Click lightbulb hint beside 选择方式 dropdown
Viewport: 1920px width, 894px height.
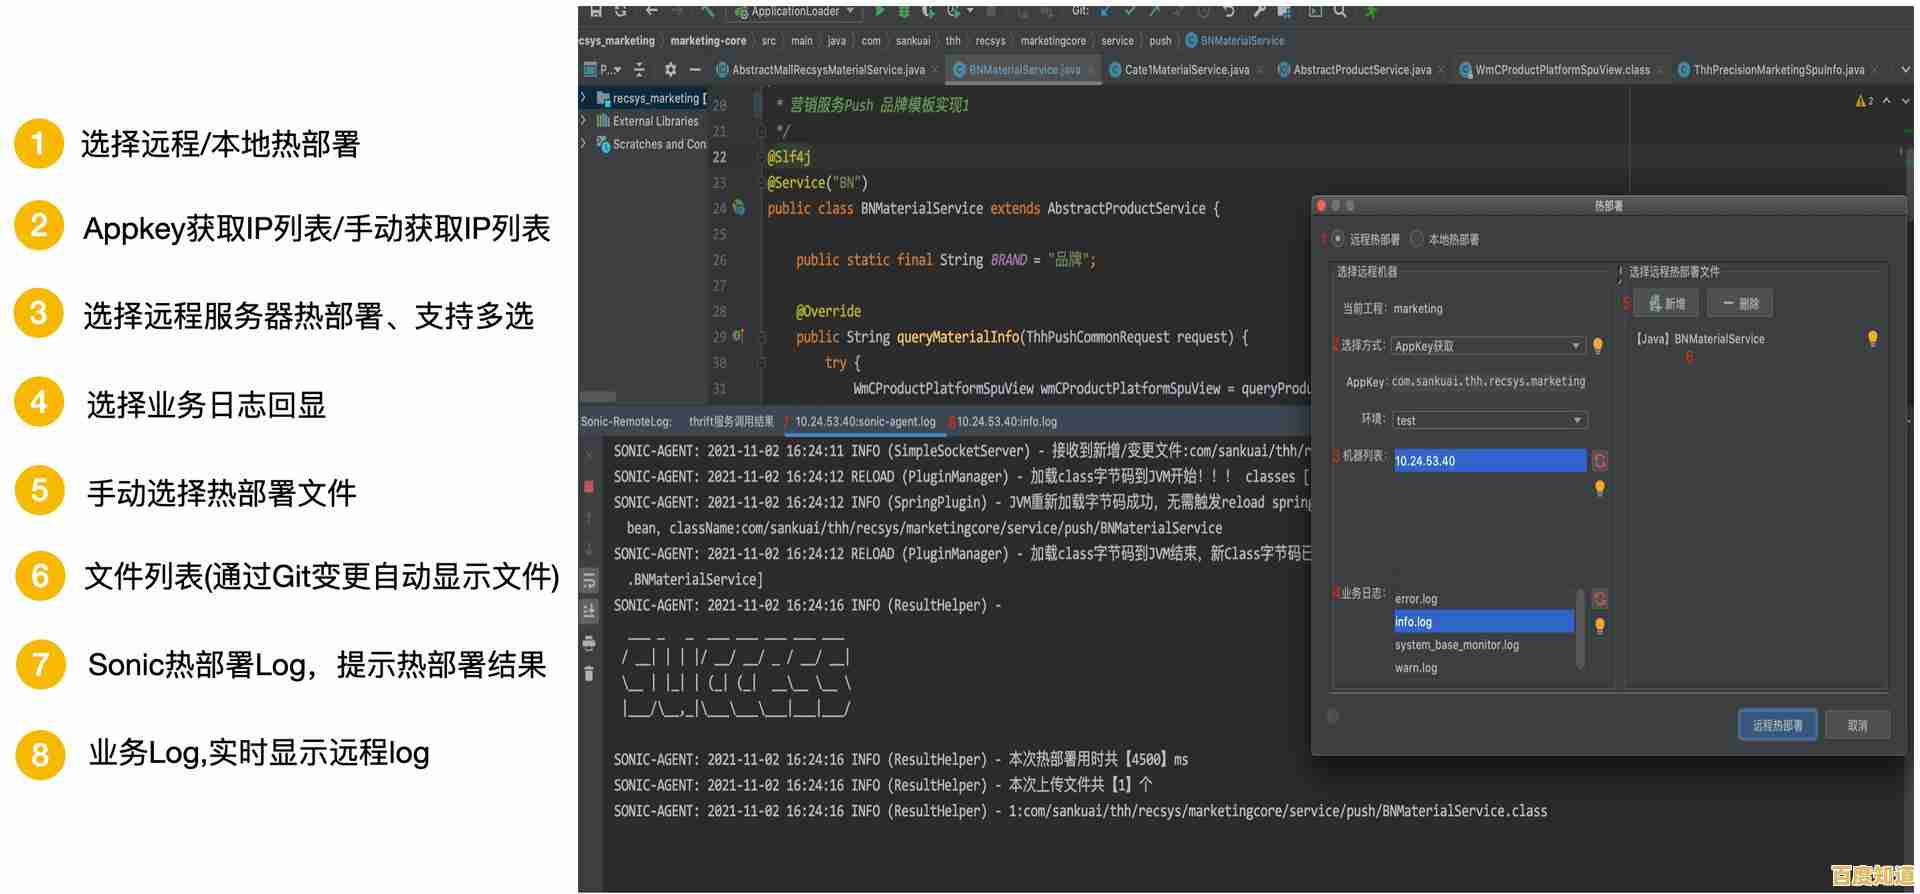point(1598,346)
